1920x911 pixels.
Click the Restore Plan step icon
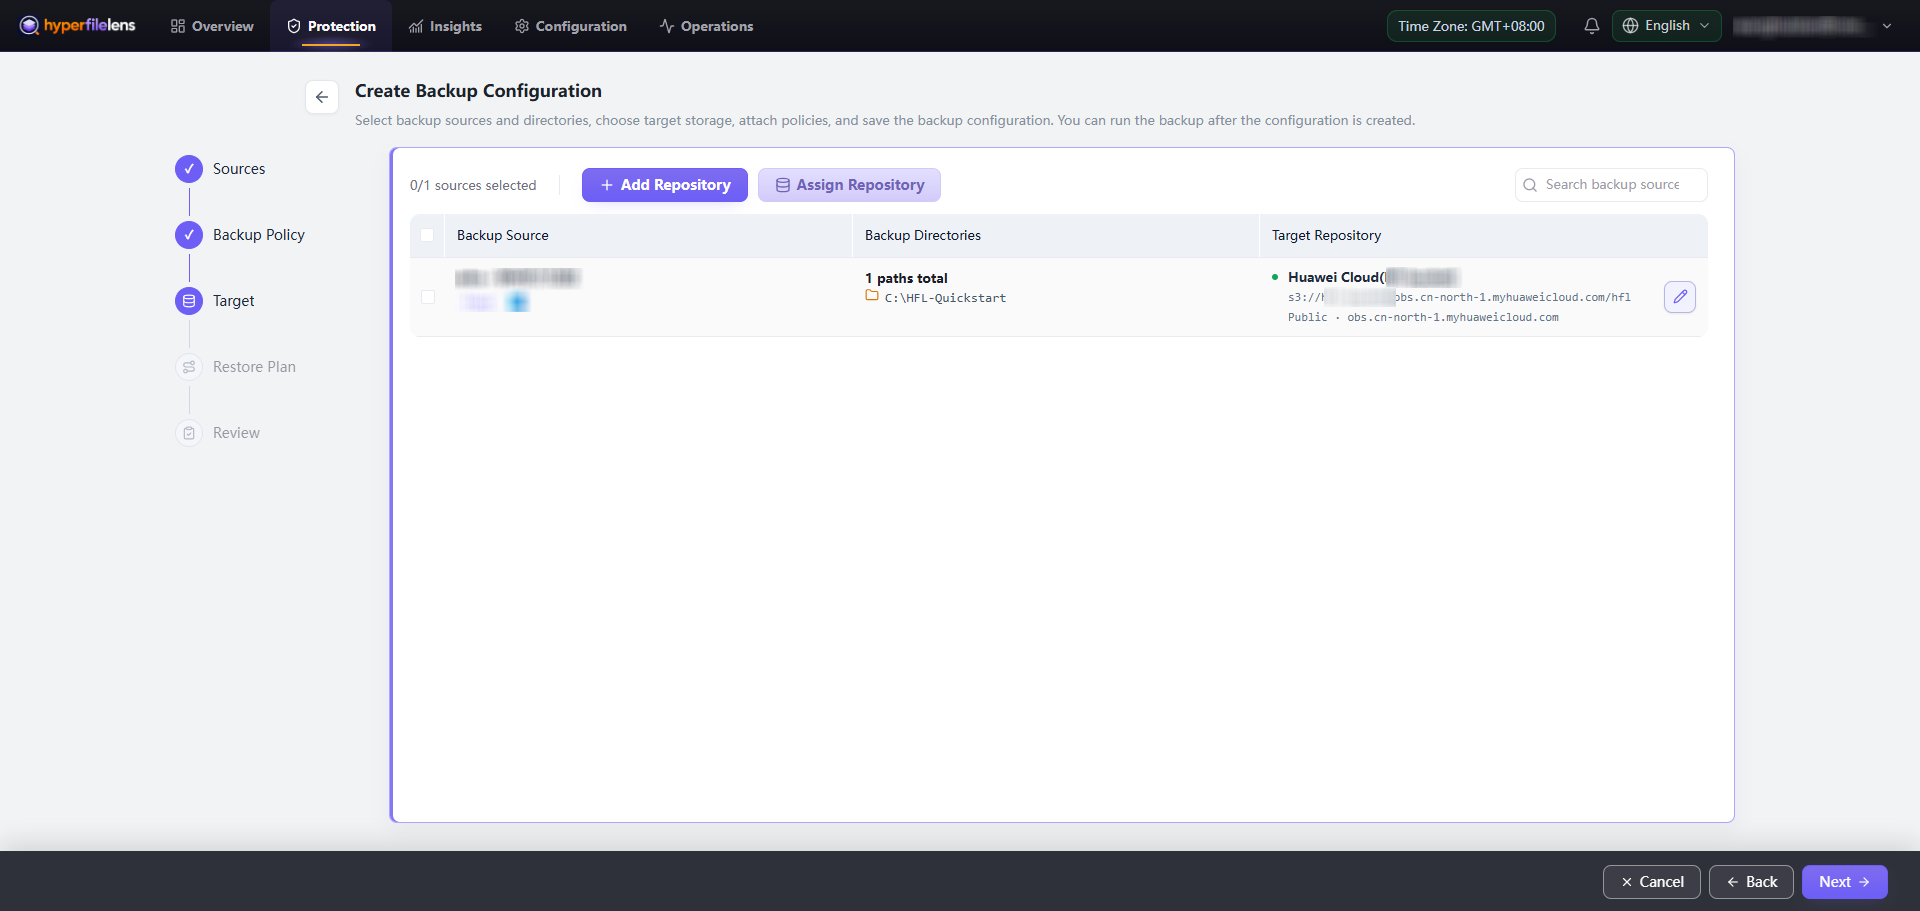pos(189,367)
